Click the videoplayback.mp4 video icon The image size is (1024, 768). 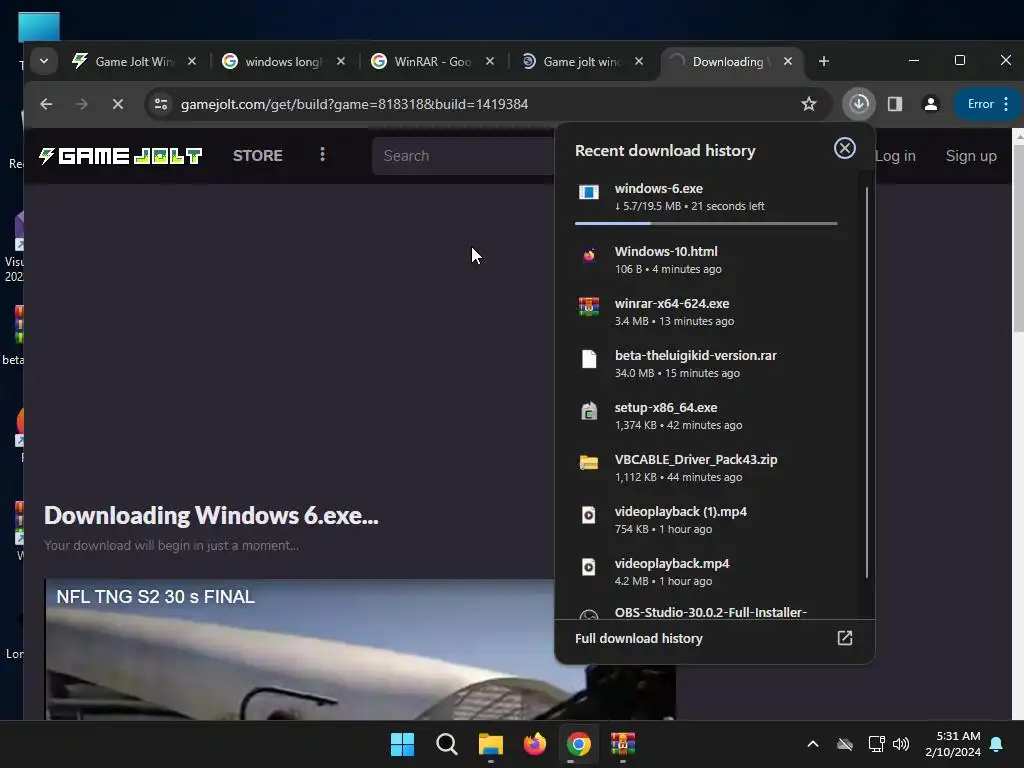588,567
